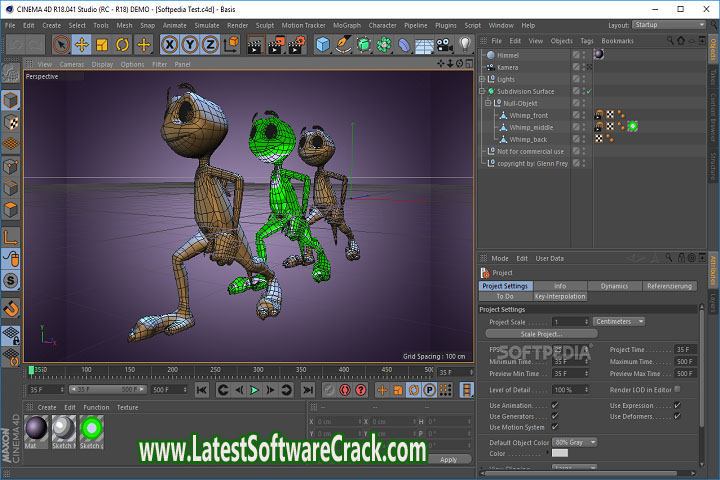720x480 pixels.
Task: Click the Scale Project button
Action: [x=542, y=334]
